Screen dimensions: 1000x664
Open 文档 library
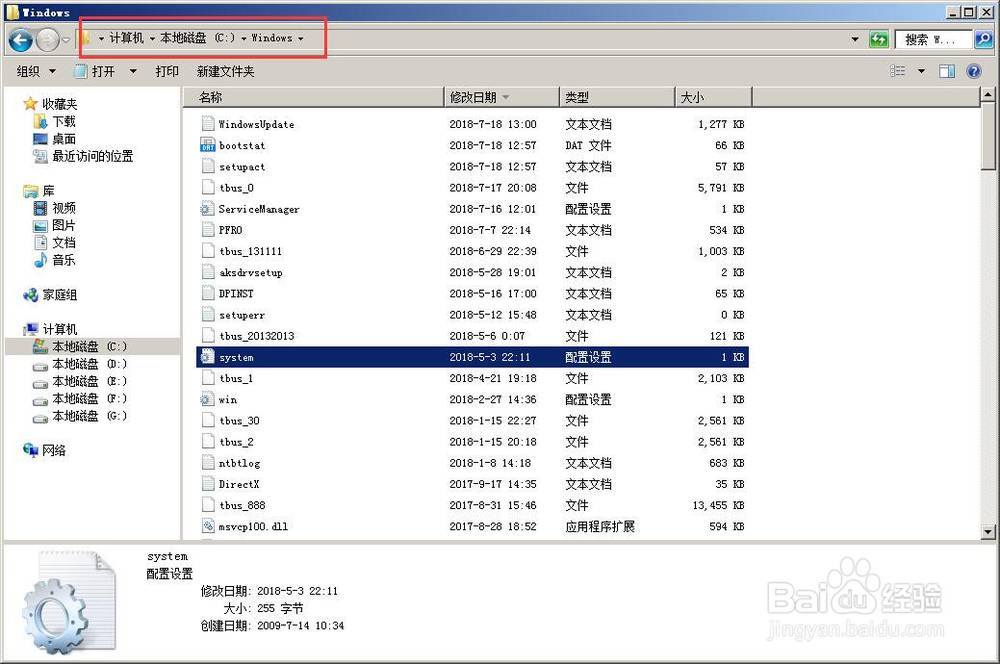[x=55, y=242]
